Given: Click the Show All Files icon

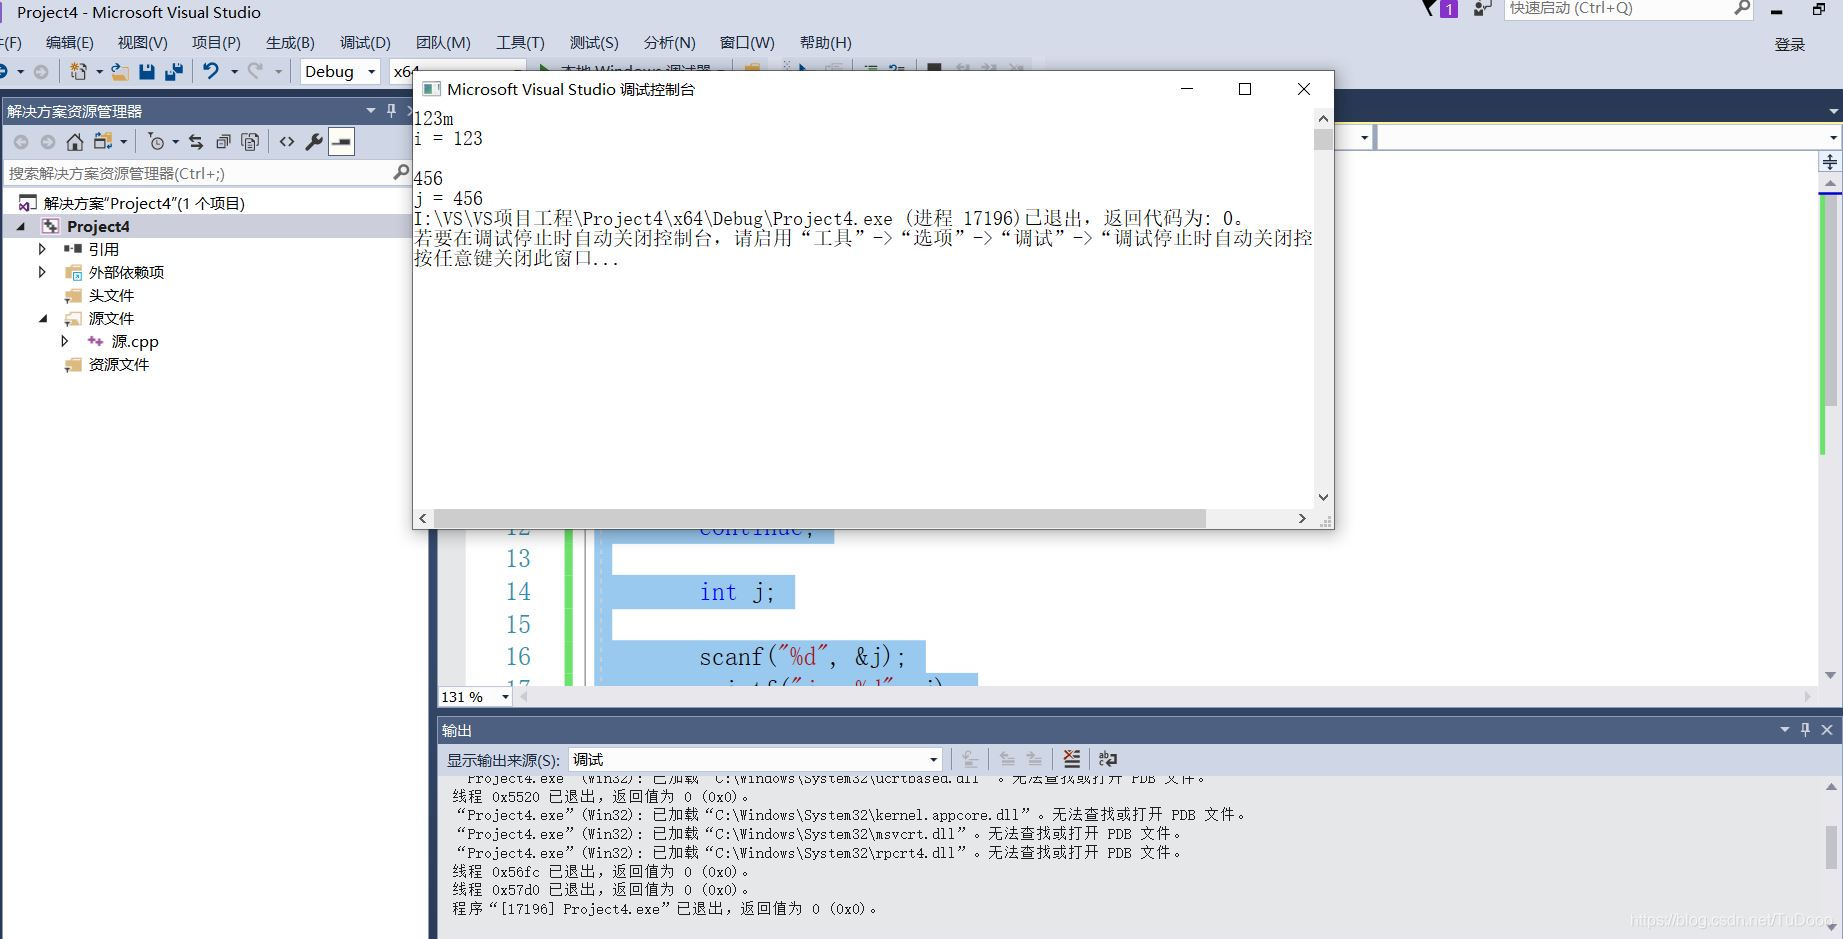Looking at the screenshot, I should (x=250, y=142).
